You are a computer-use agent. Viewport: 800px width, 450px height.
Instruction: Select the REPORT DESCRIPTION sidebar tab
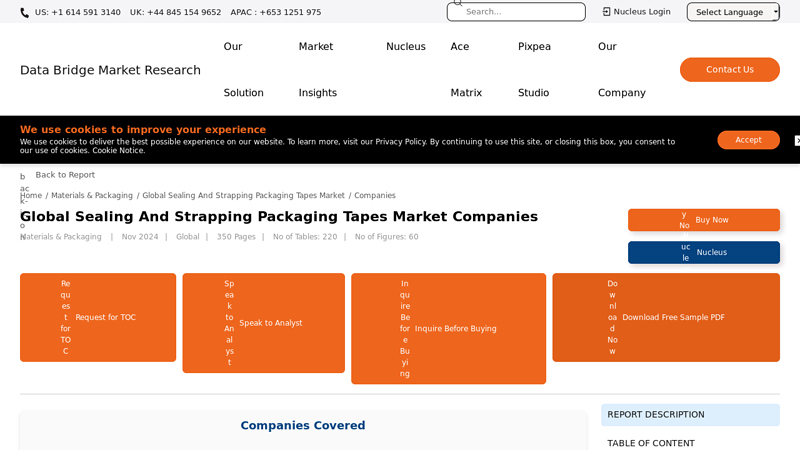[x=690, y=415]
